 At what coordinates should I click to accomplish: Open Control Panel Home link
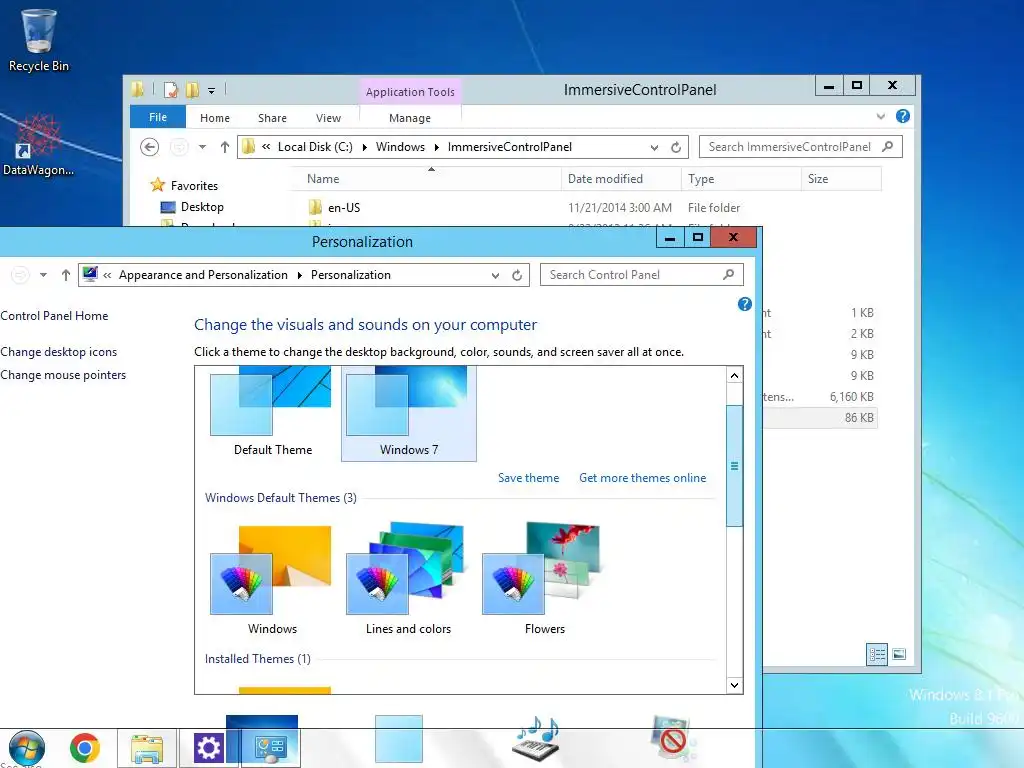tap(54, 316)
